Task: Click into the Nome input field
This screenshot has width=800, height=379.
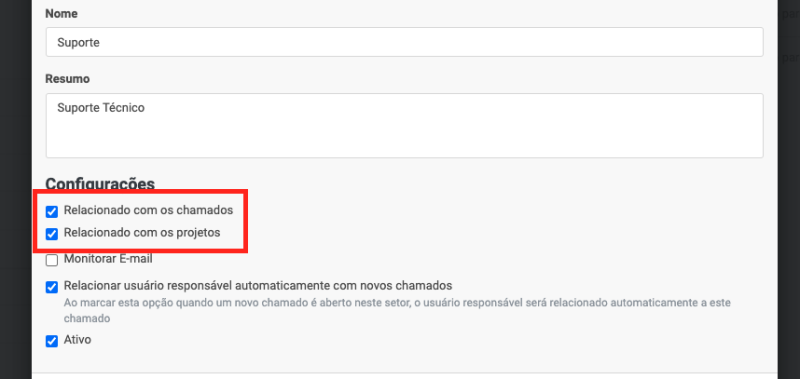Action: (404, 42)
